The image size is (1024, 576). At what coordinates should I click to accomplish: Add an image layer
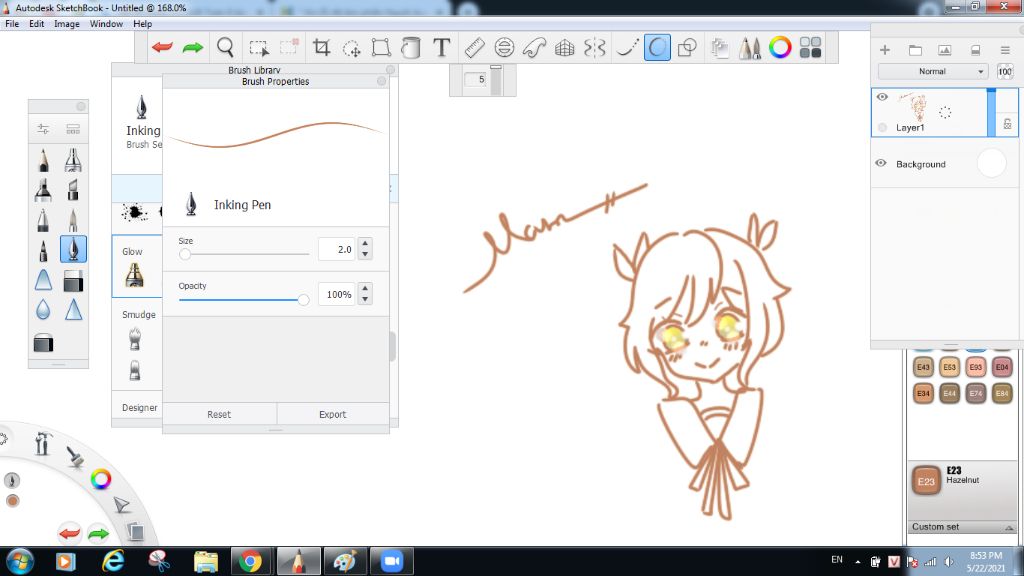click(x=944, y=50)
